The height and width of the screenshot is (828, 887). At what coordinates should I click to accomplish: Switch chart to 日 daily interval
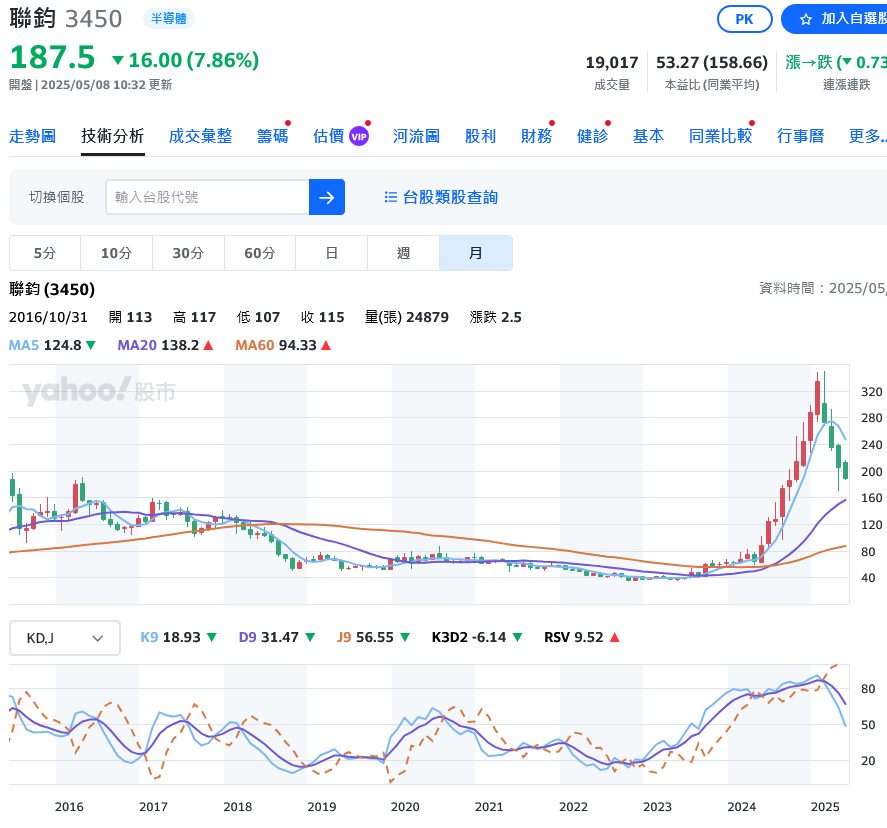click(x=332, y=253)
